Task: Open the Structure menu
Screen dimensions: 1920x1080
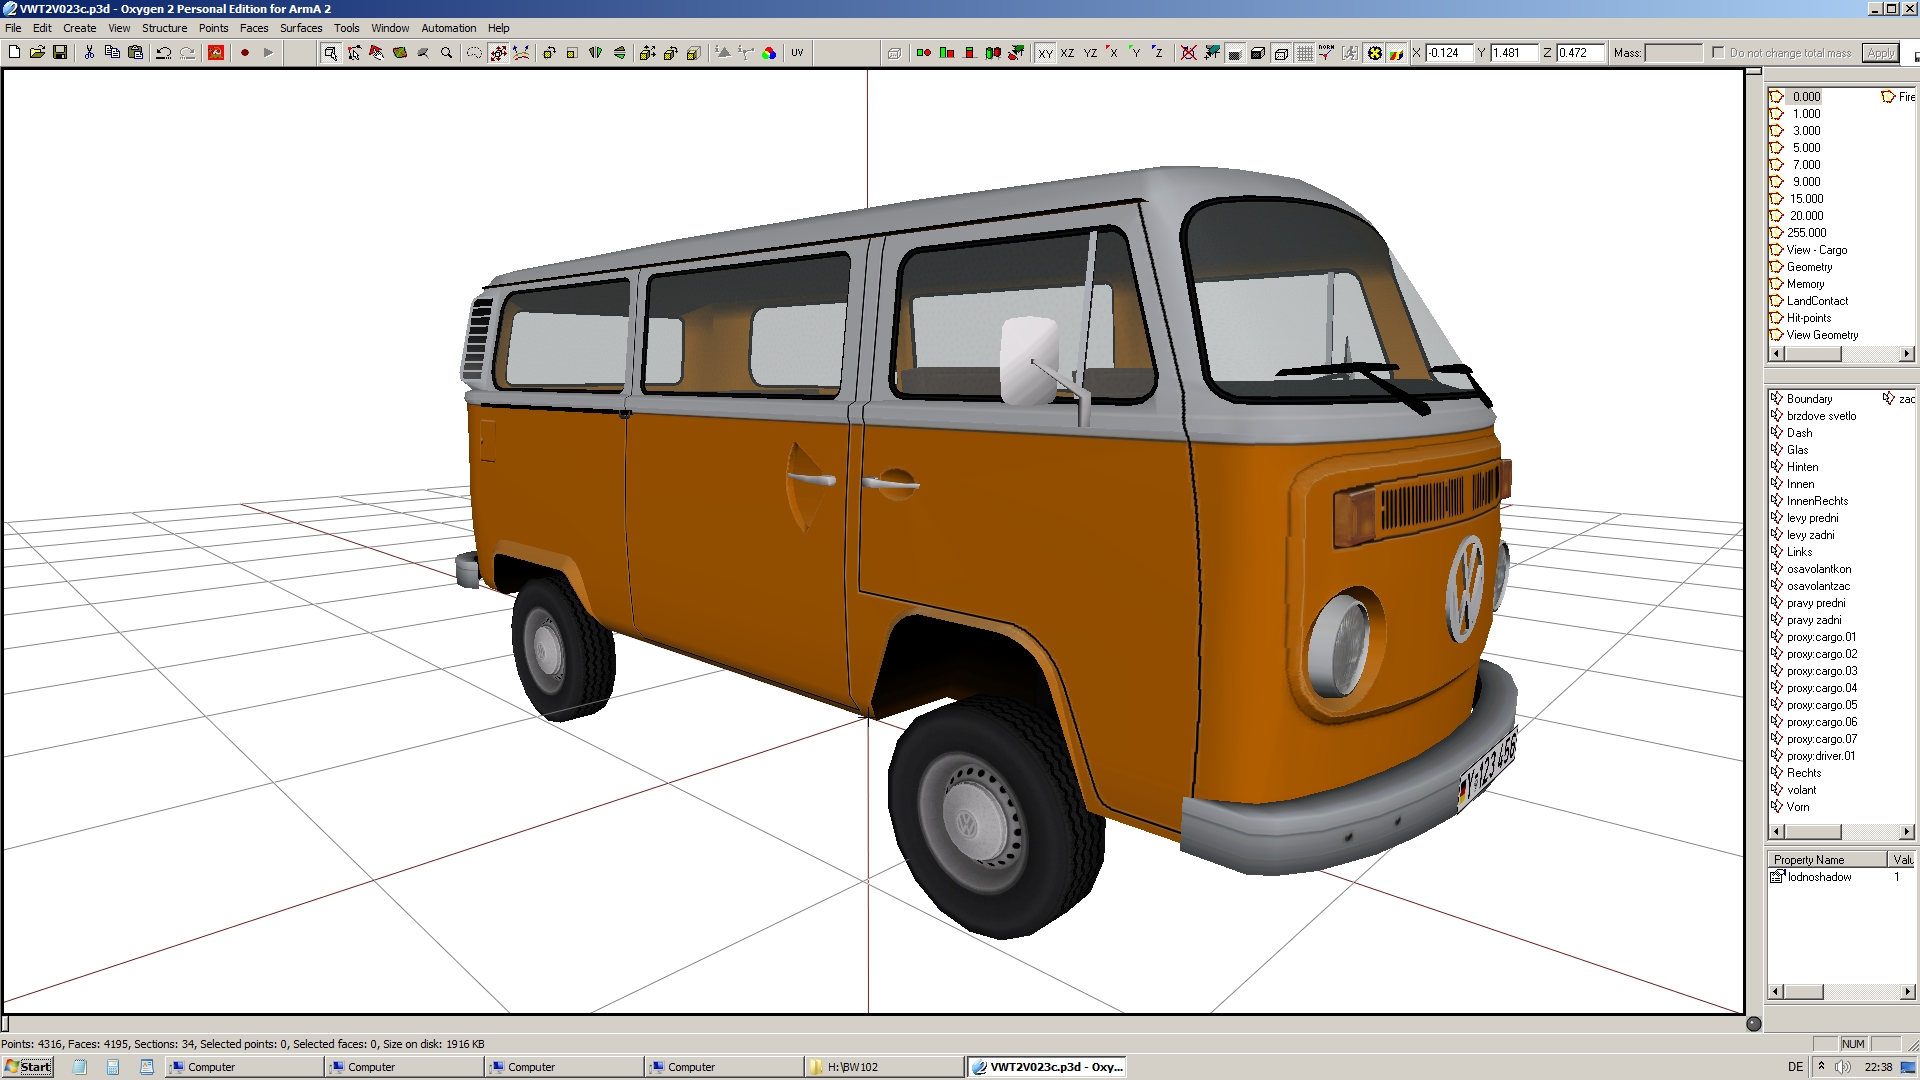Action: tap(164, 28)
